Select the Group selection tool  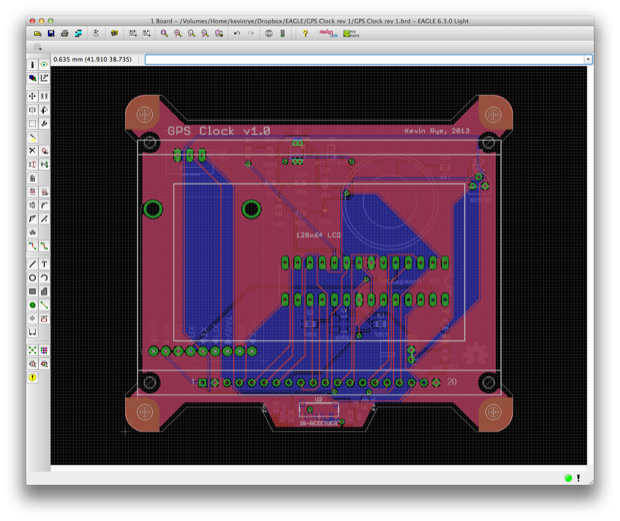coord(32,124)
